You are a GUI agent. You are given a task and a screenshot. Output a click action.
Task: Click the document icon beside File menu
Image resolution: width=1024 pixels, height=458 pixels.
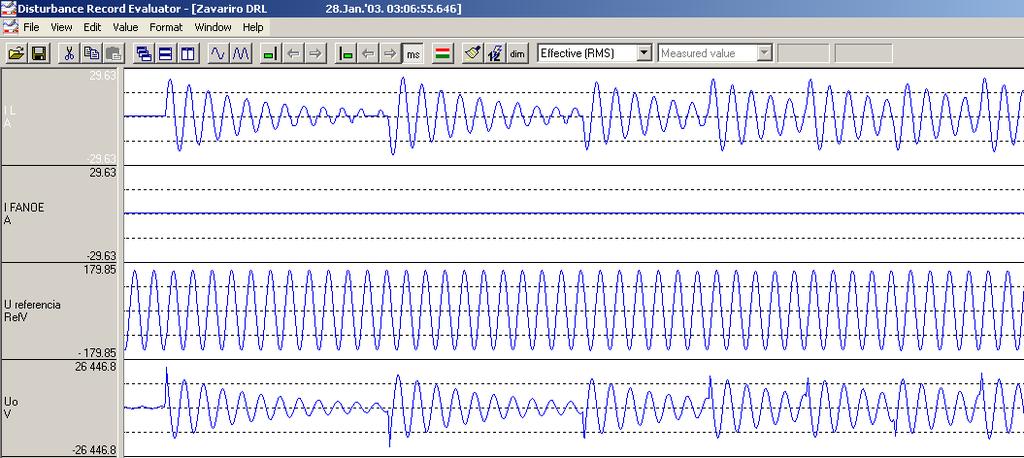click(10, 27)
